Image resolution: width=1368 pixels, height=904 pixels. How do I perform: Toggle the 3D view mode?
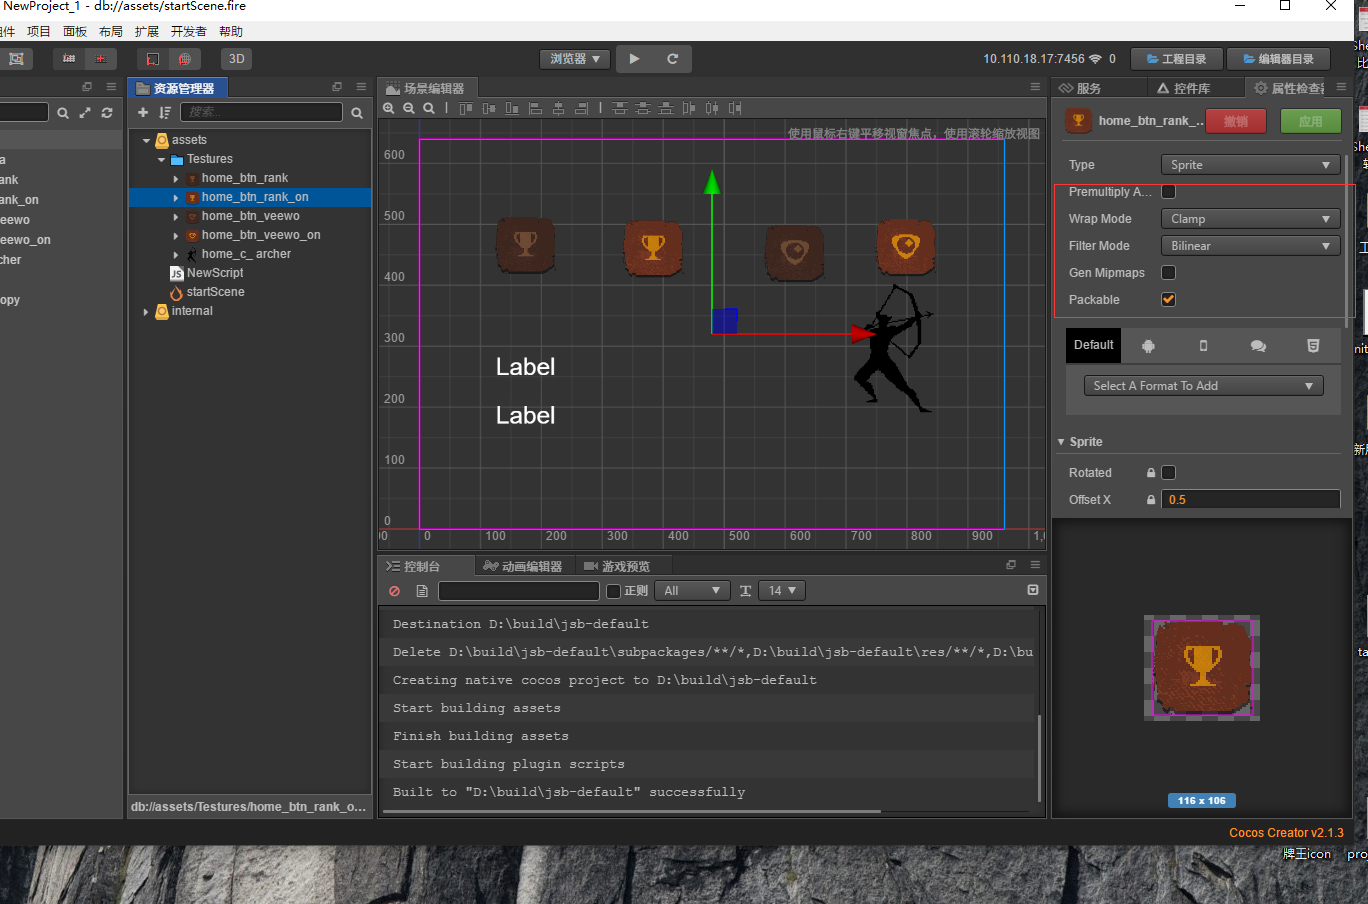(236, 59)
